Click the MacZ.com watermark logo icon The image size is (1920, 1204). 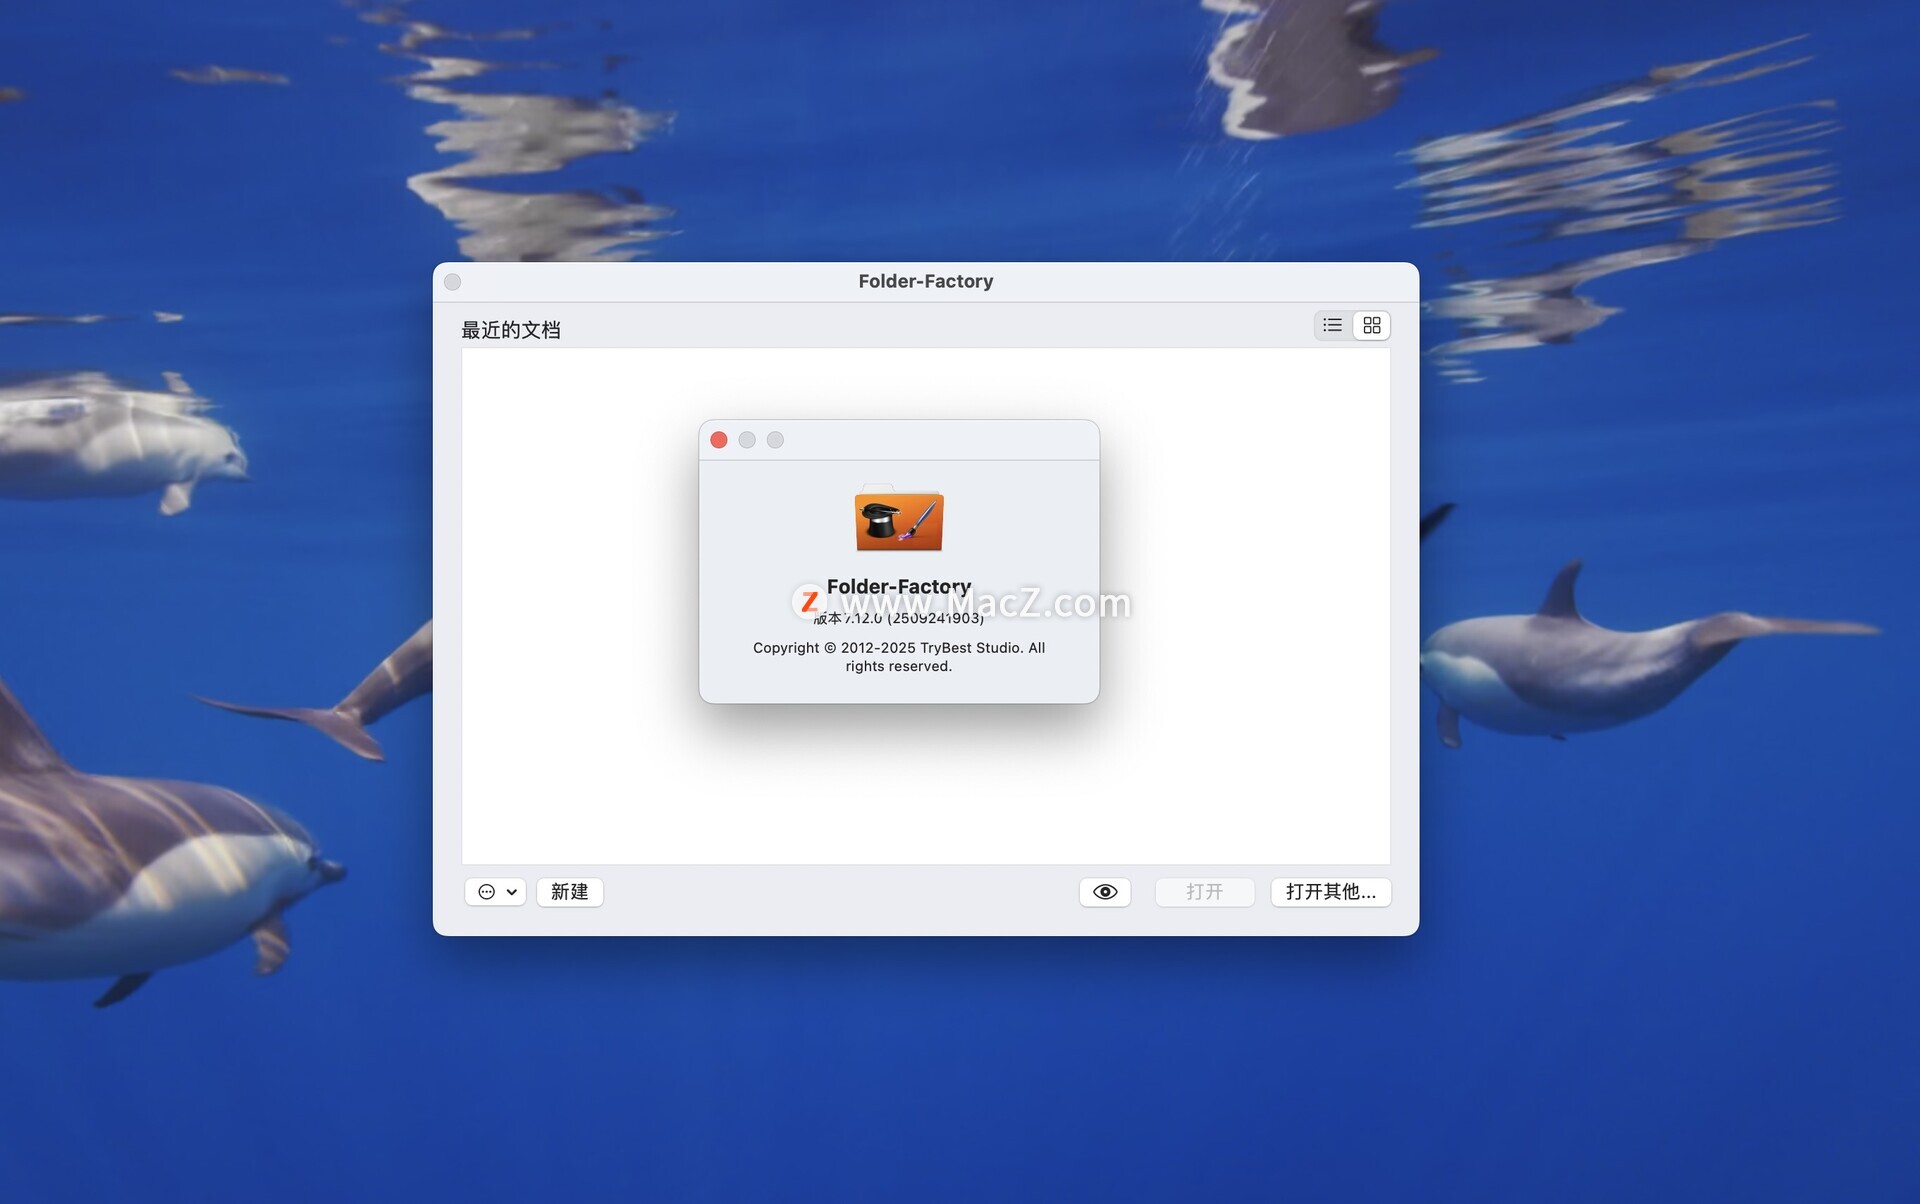tap(809, 602)
